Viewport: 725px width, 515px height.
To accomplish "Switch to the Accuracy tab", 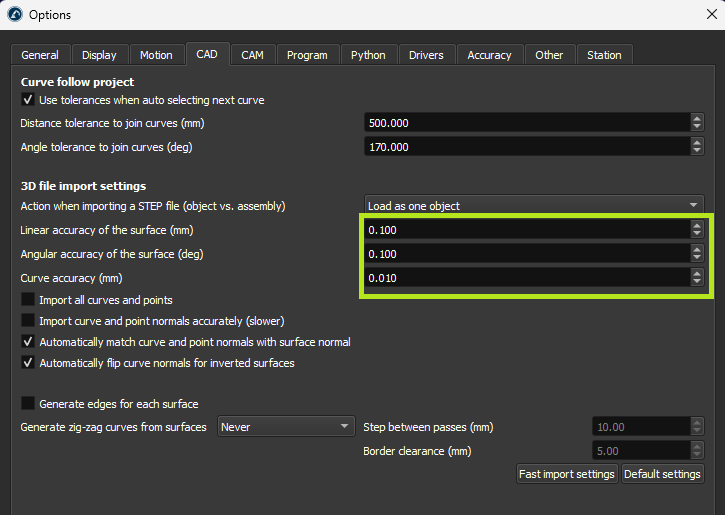I will [489, 55].
